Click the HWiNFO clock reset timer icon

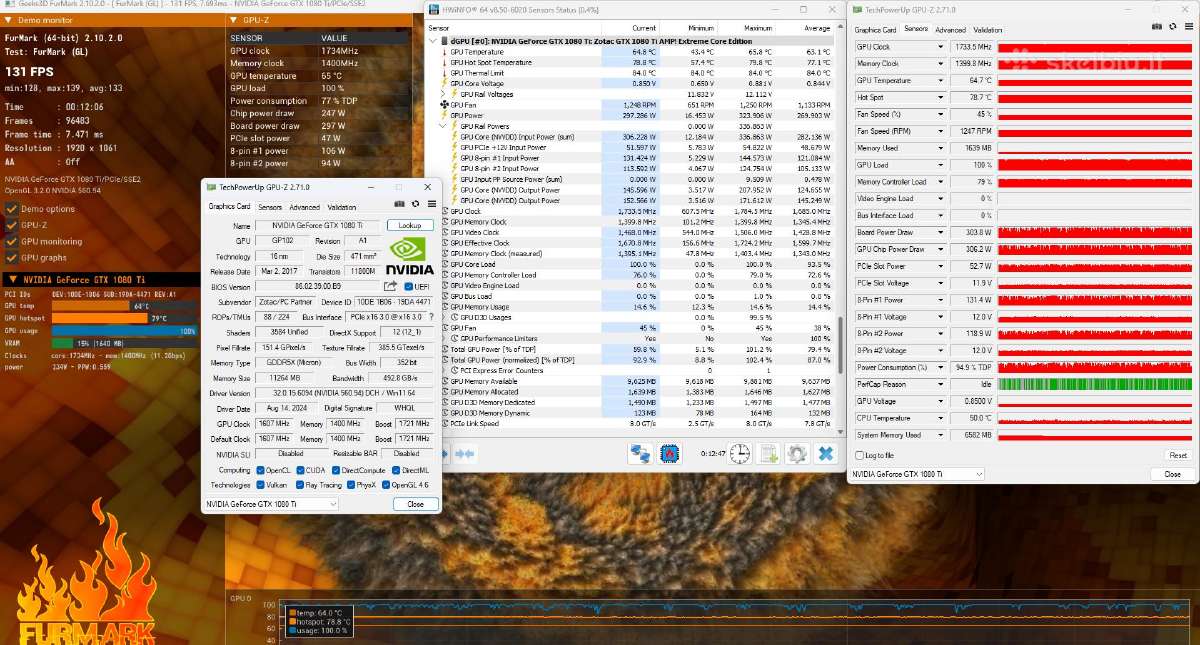[739, 454]
